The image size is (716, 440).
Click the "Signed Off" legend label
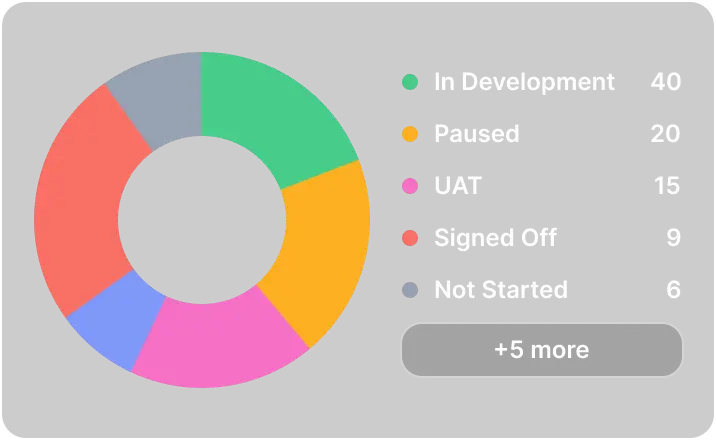[495, 238]
